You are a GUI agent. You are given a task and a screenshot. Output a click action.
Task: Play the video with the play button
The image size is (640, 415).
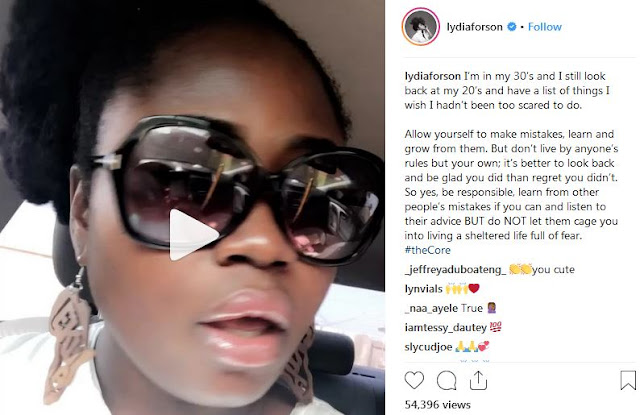(193, 235)
